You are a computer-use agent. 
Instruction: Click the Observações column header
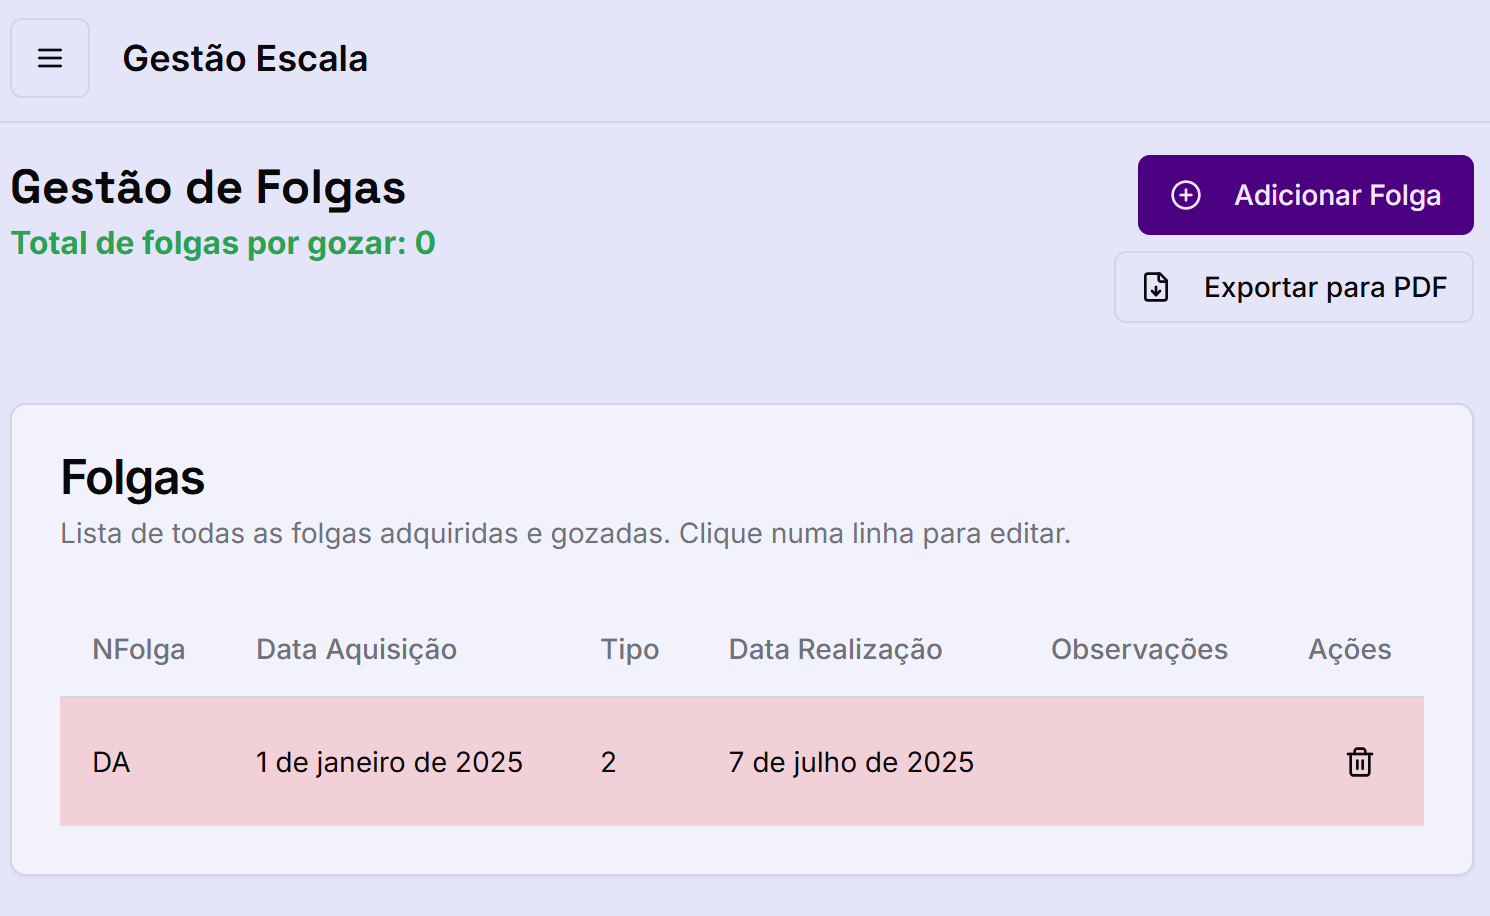click(1139, 649)
